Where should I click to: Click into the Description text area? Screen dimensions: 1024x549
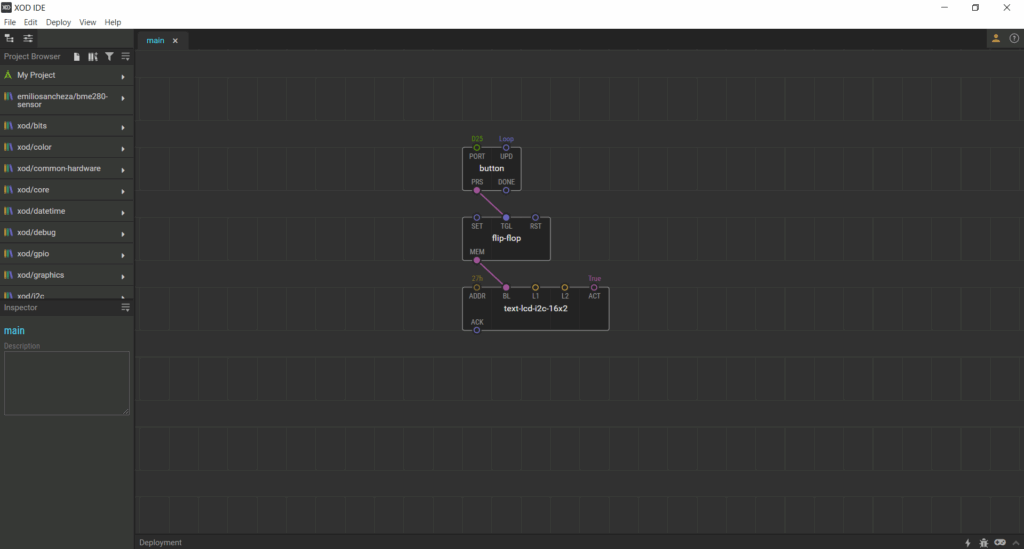[x=67, y=383]
